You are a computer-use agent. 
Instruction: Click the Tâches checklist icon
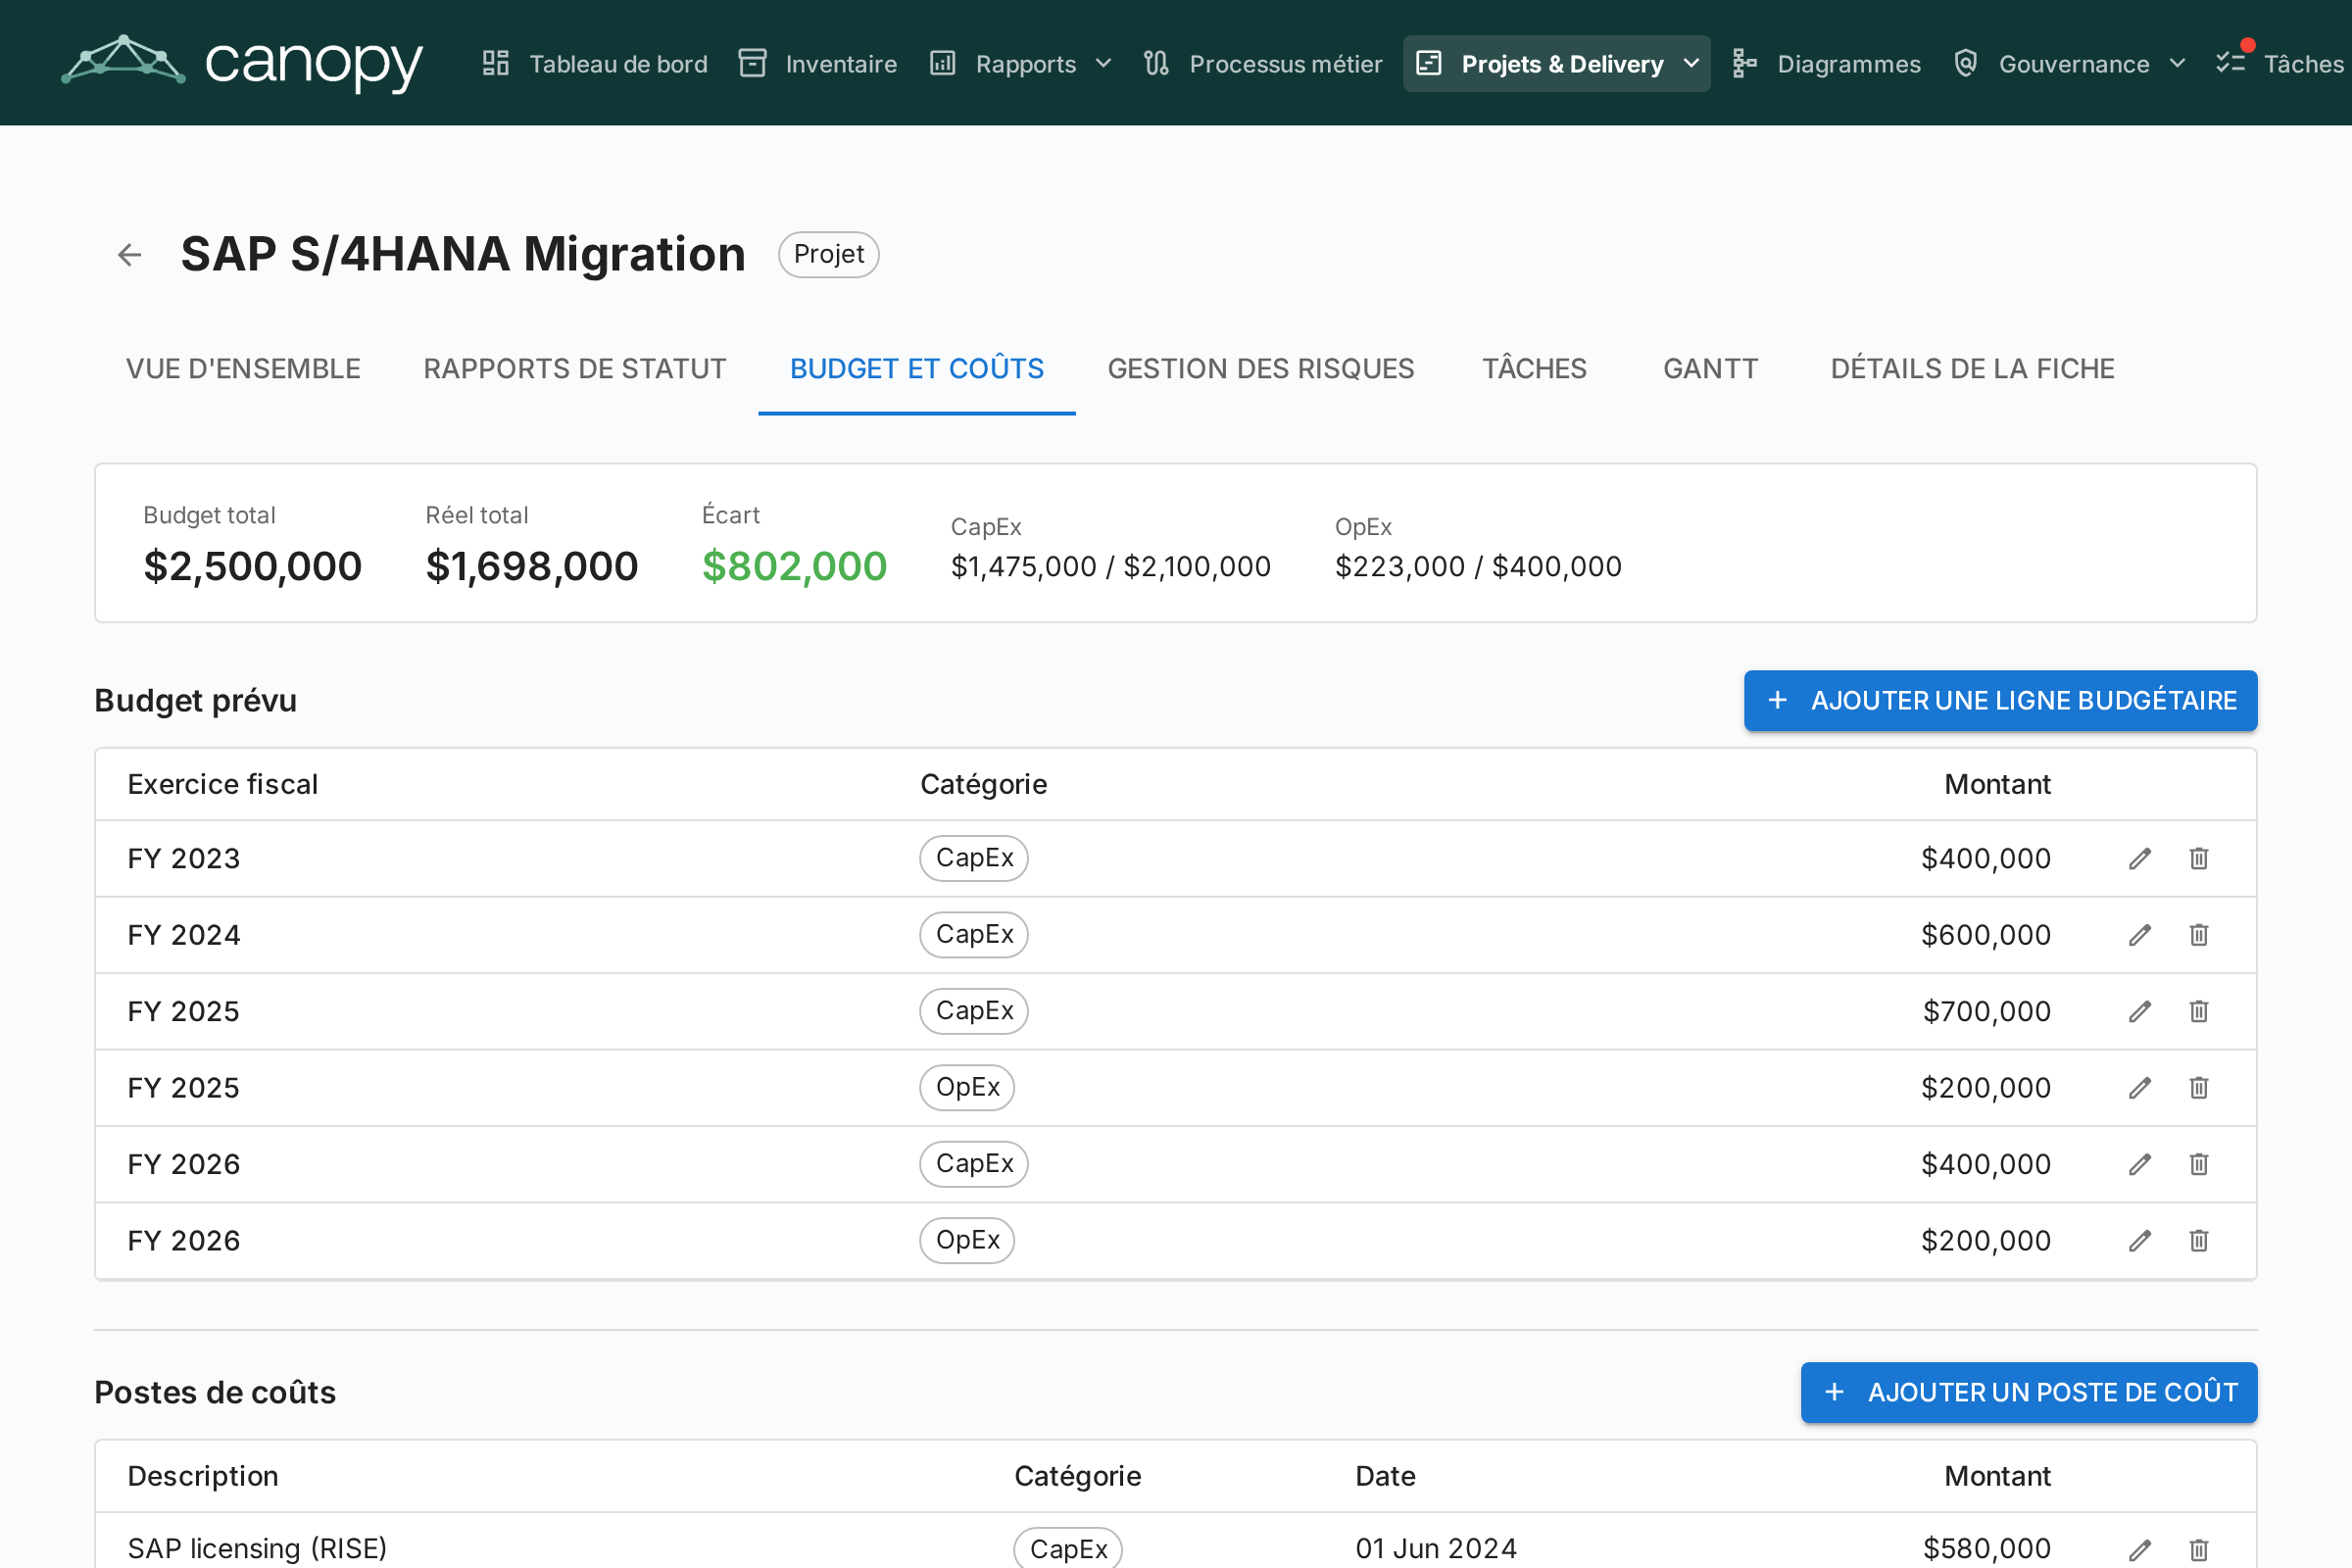pyautogui.click(x=2231, y=63)
